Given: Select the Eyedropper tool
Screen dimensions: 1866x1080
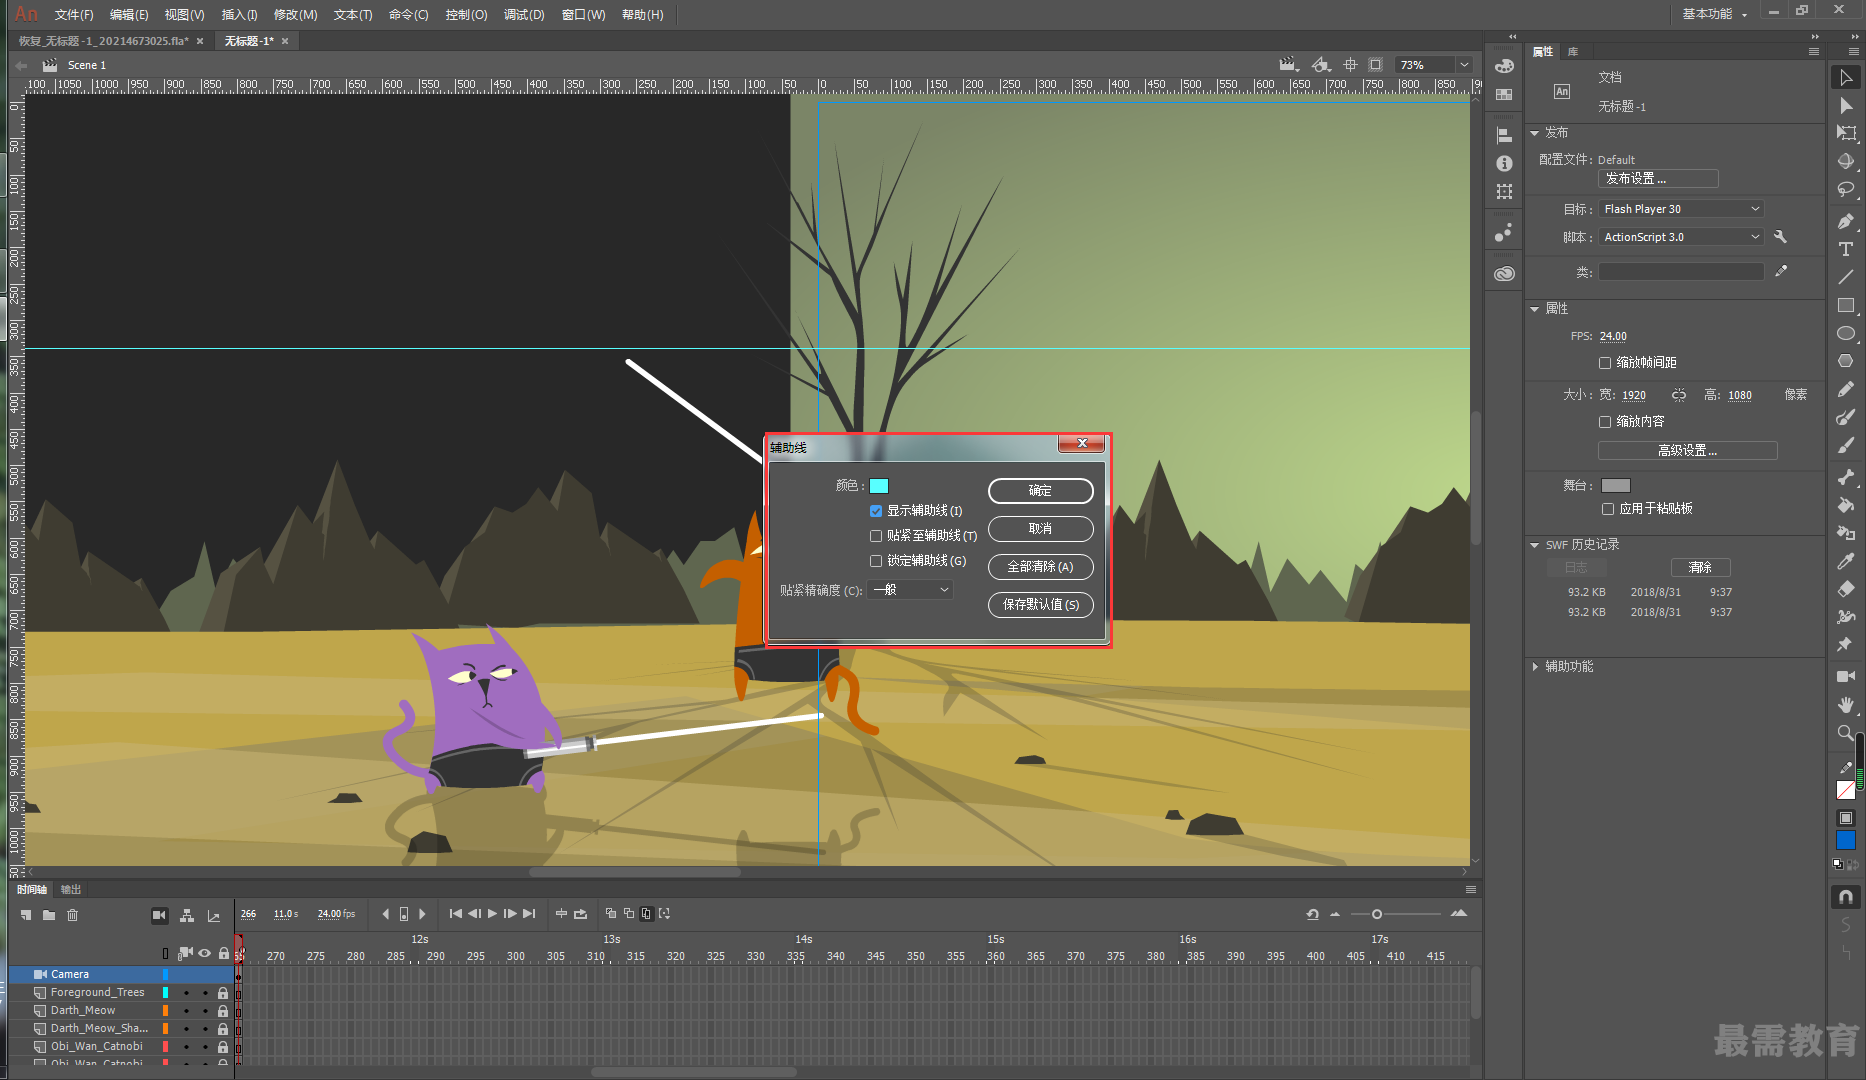Looking at the screenshot, I should (1846, 561).
